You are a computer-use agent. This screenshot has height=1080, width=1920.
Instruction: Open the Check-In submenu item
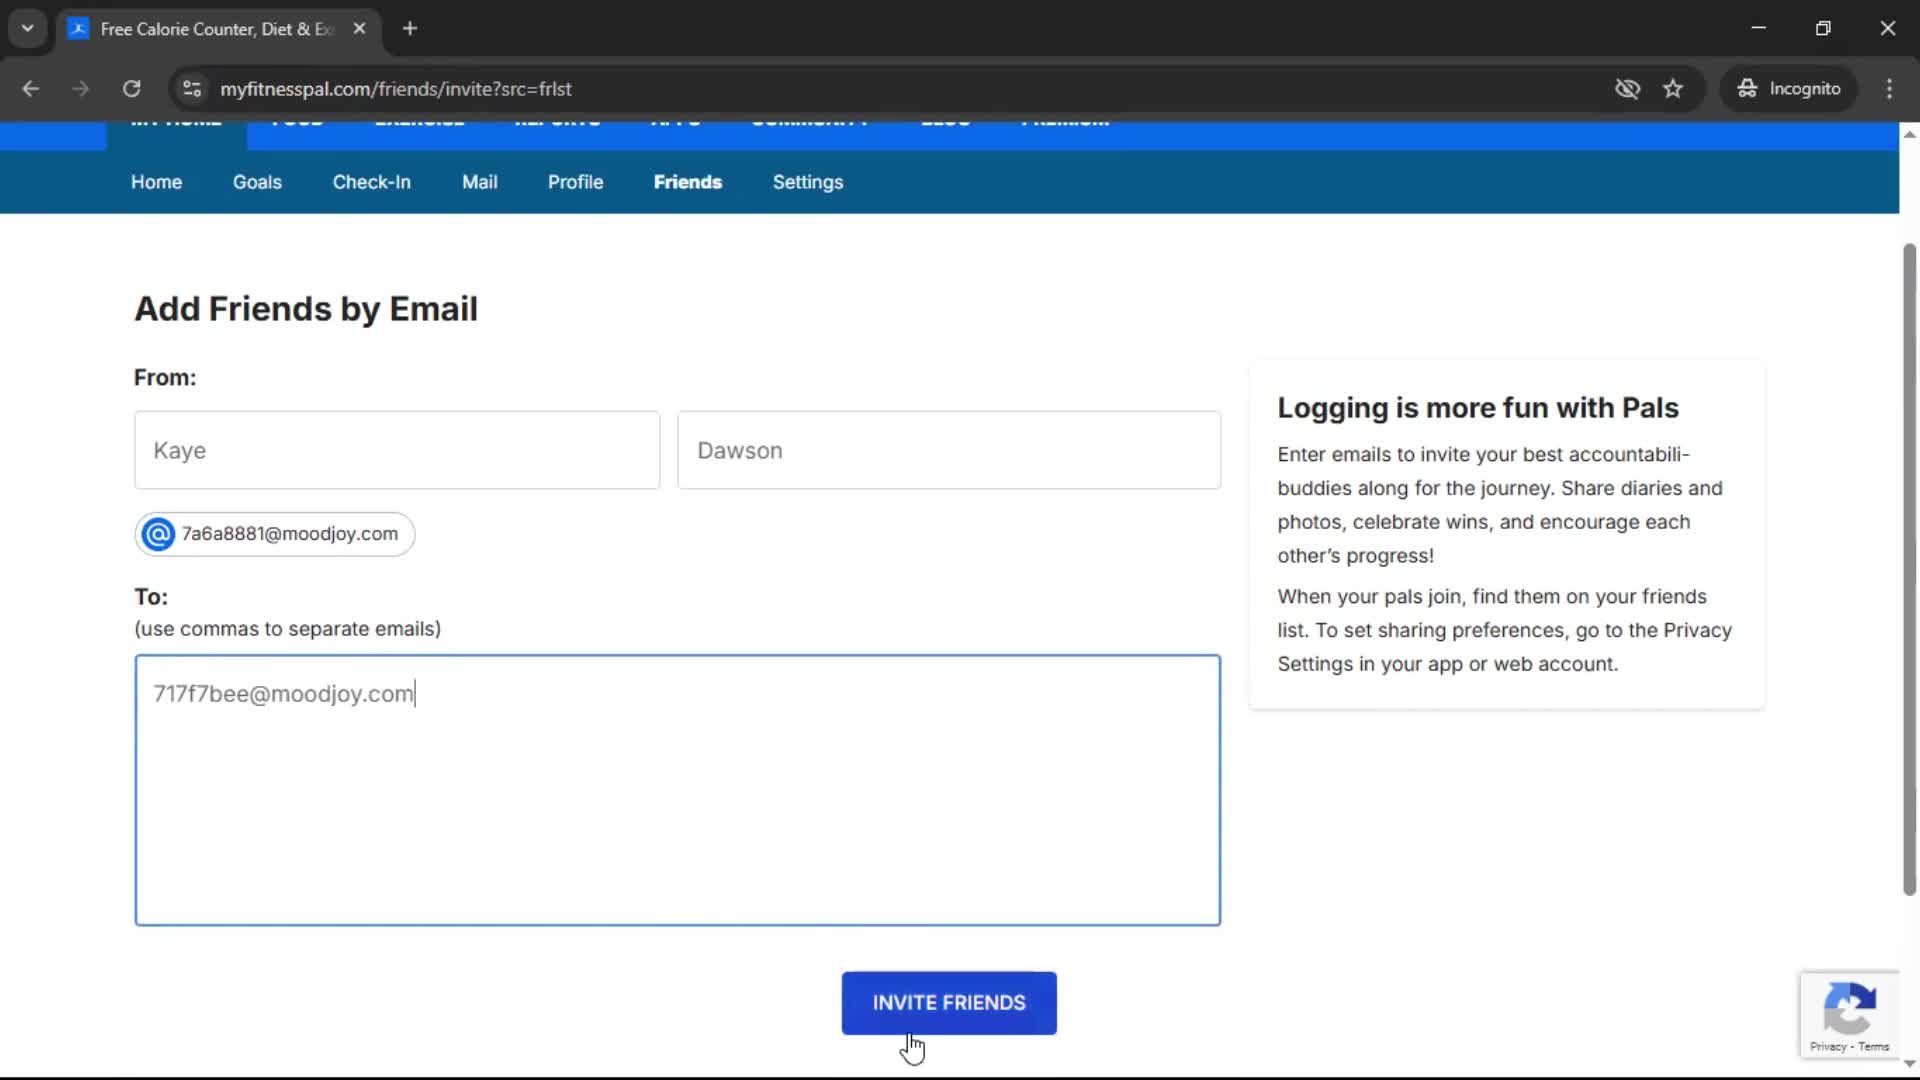[x=371, y=182]
